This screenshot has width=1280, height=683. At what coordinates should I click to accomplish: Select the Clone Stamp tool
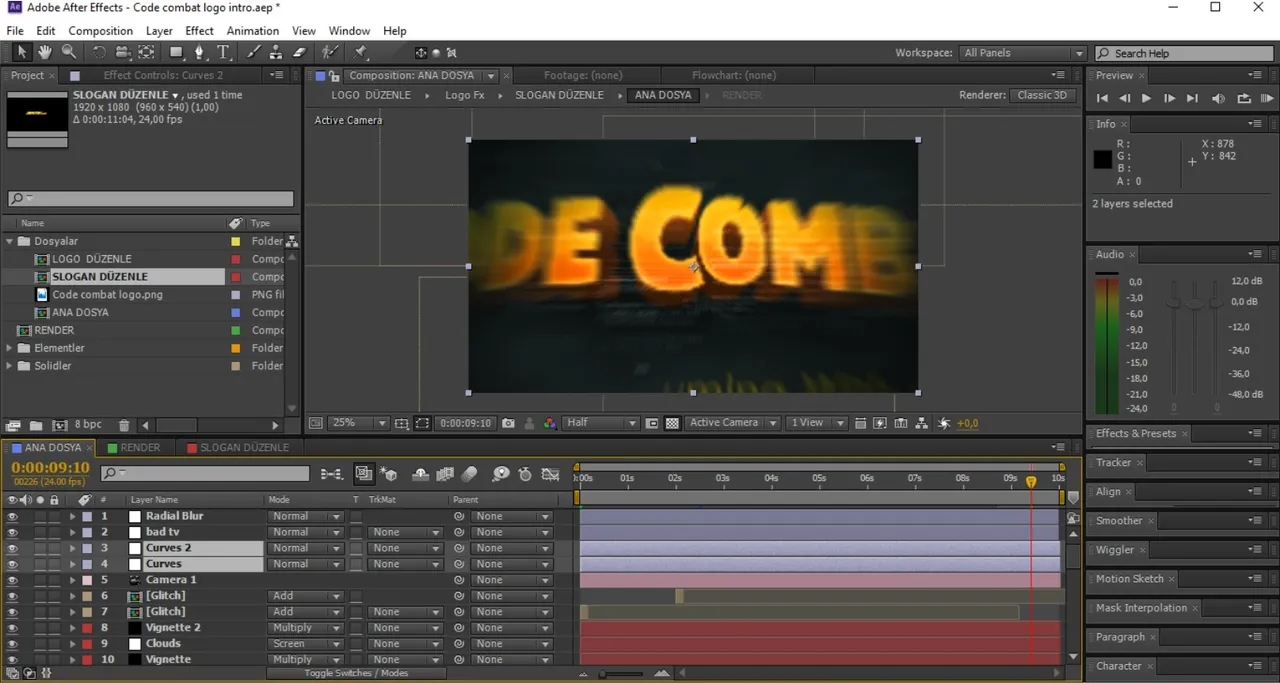pos(277,52)
